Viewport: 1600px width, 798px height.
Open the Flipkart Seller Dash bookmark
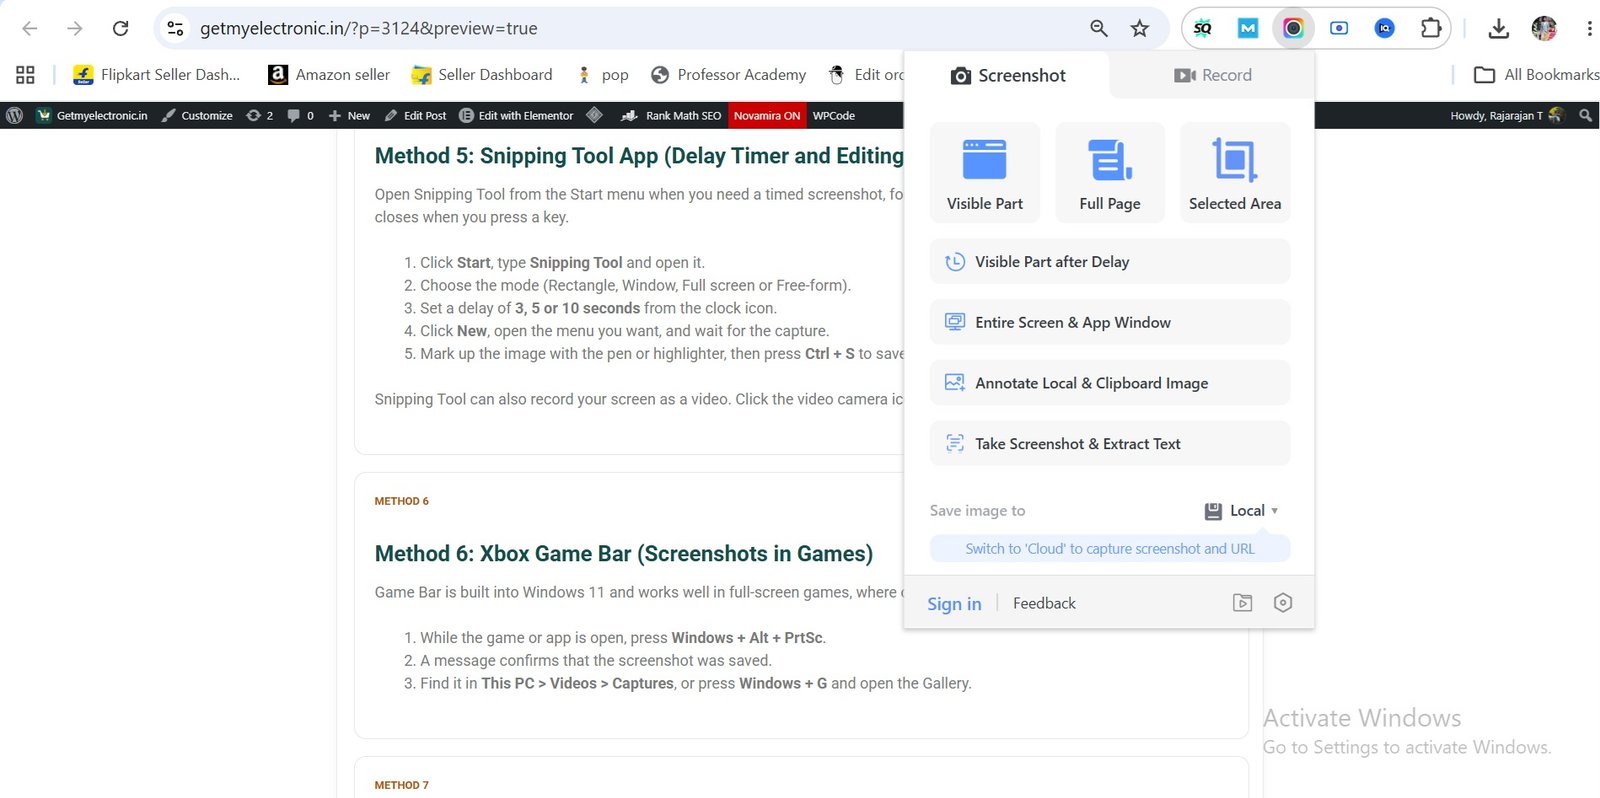[x=157, y=75]
